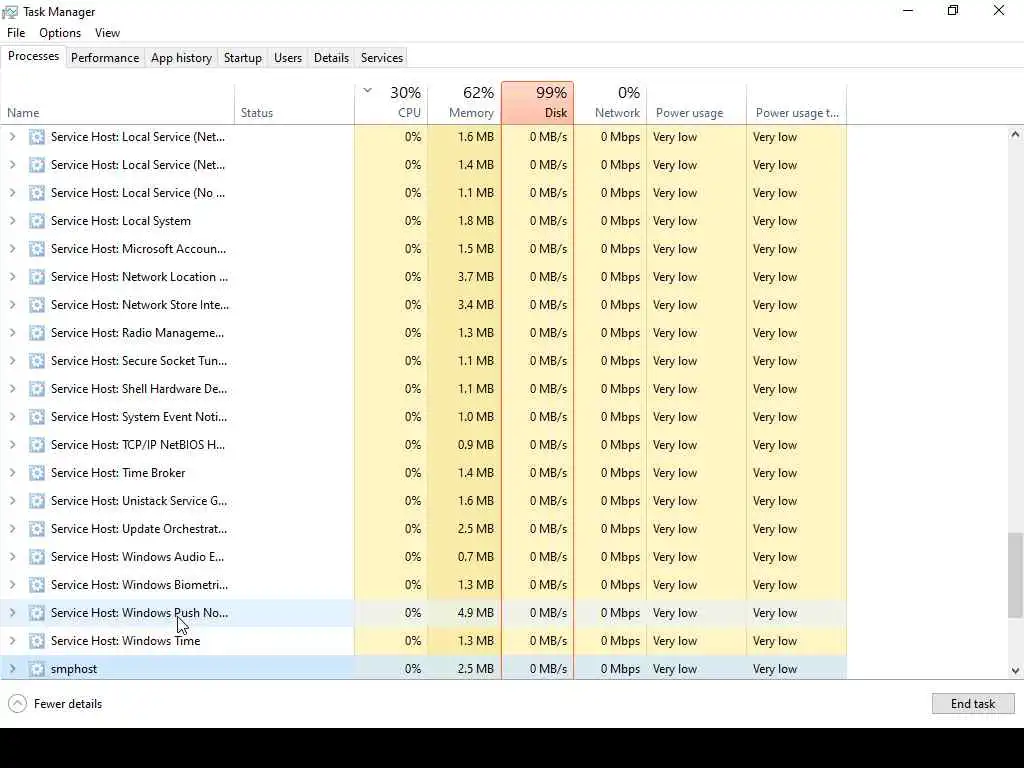The width and height of the screenshot is (1024, 768).
Task: Restore down the Task Manager window
Action: point(953,10)
